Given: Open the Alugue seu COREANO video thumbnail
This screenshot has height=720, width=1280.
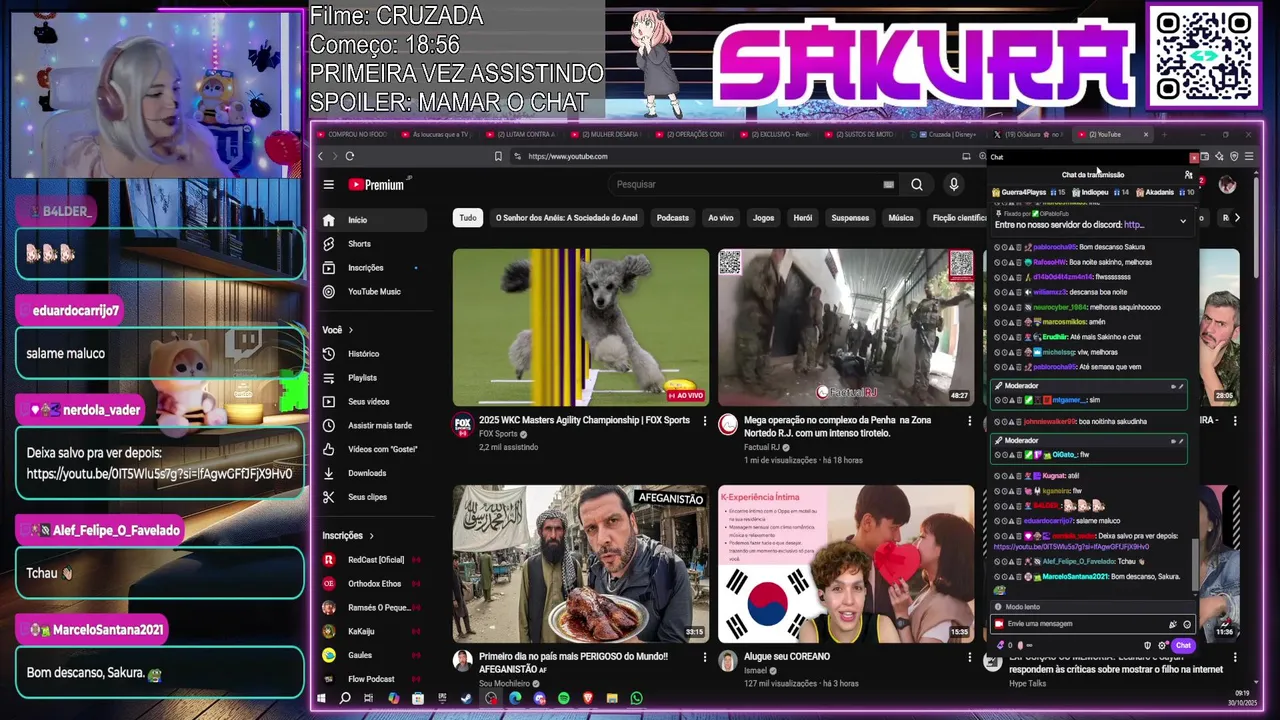Looking at the screenshot, I should pos(846,563).
